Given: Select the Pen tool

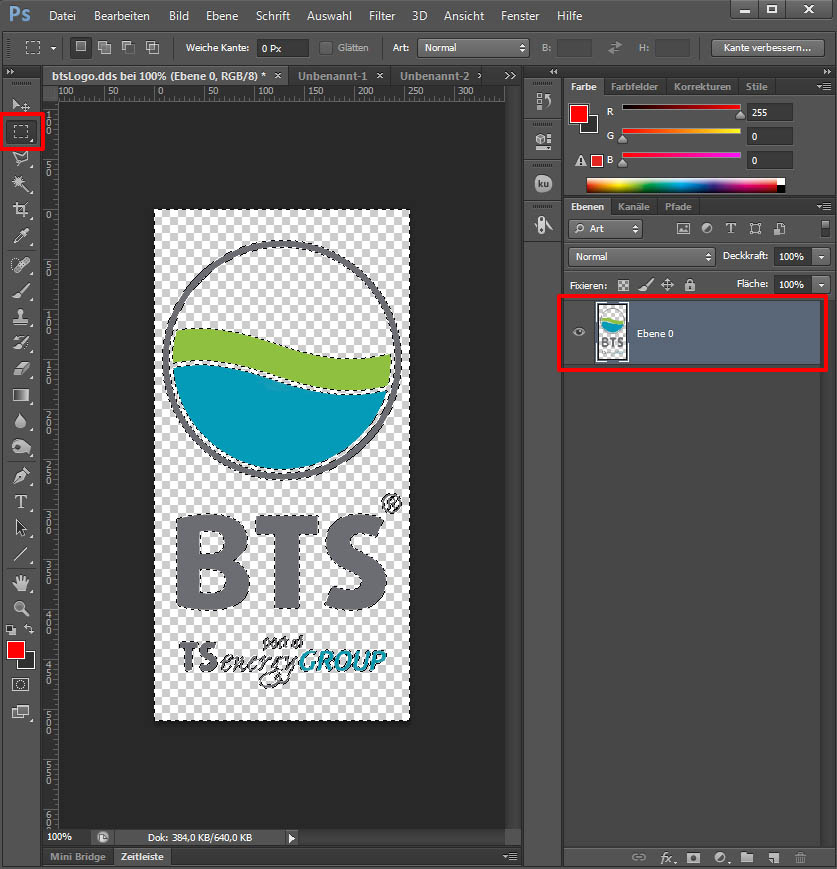Looking at the screenshot, I should (x=21, y=475).
